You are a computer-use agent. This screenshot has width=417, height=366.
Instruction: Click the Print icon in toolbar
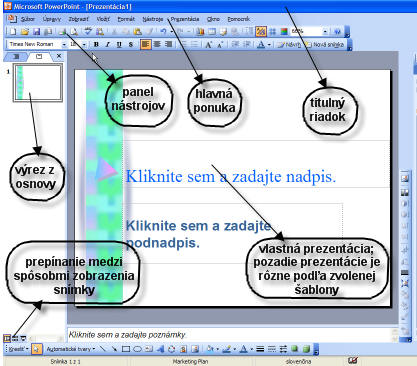(62, 32)
